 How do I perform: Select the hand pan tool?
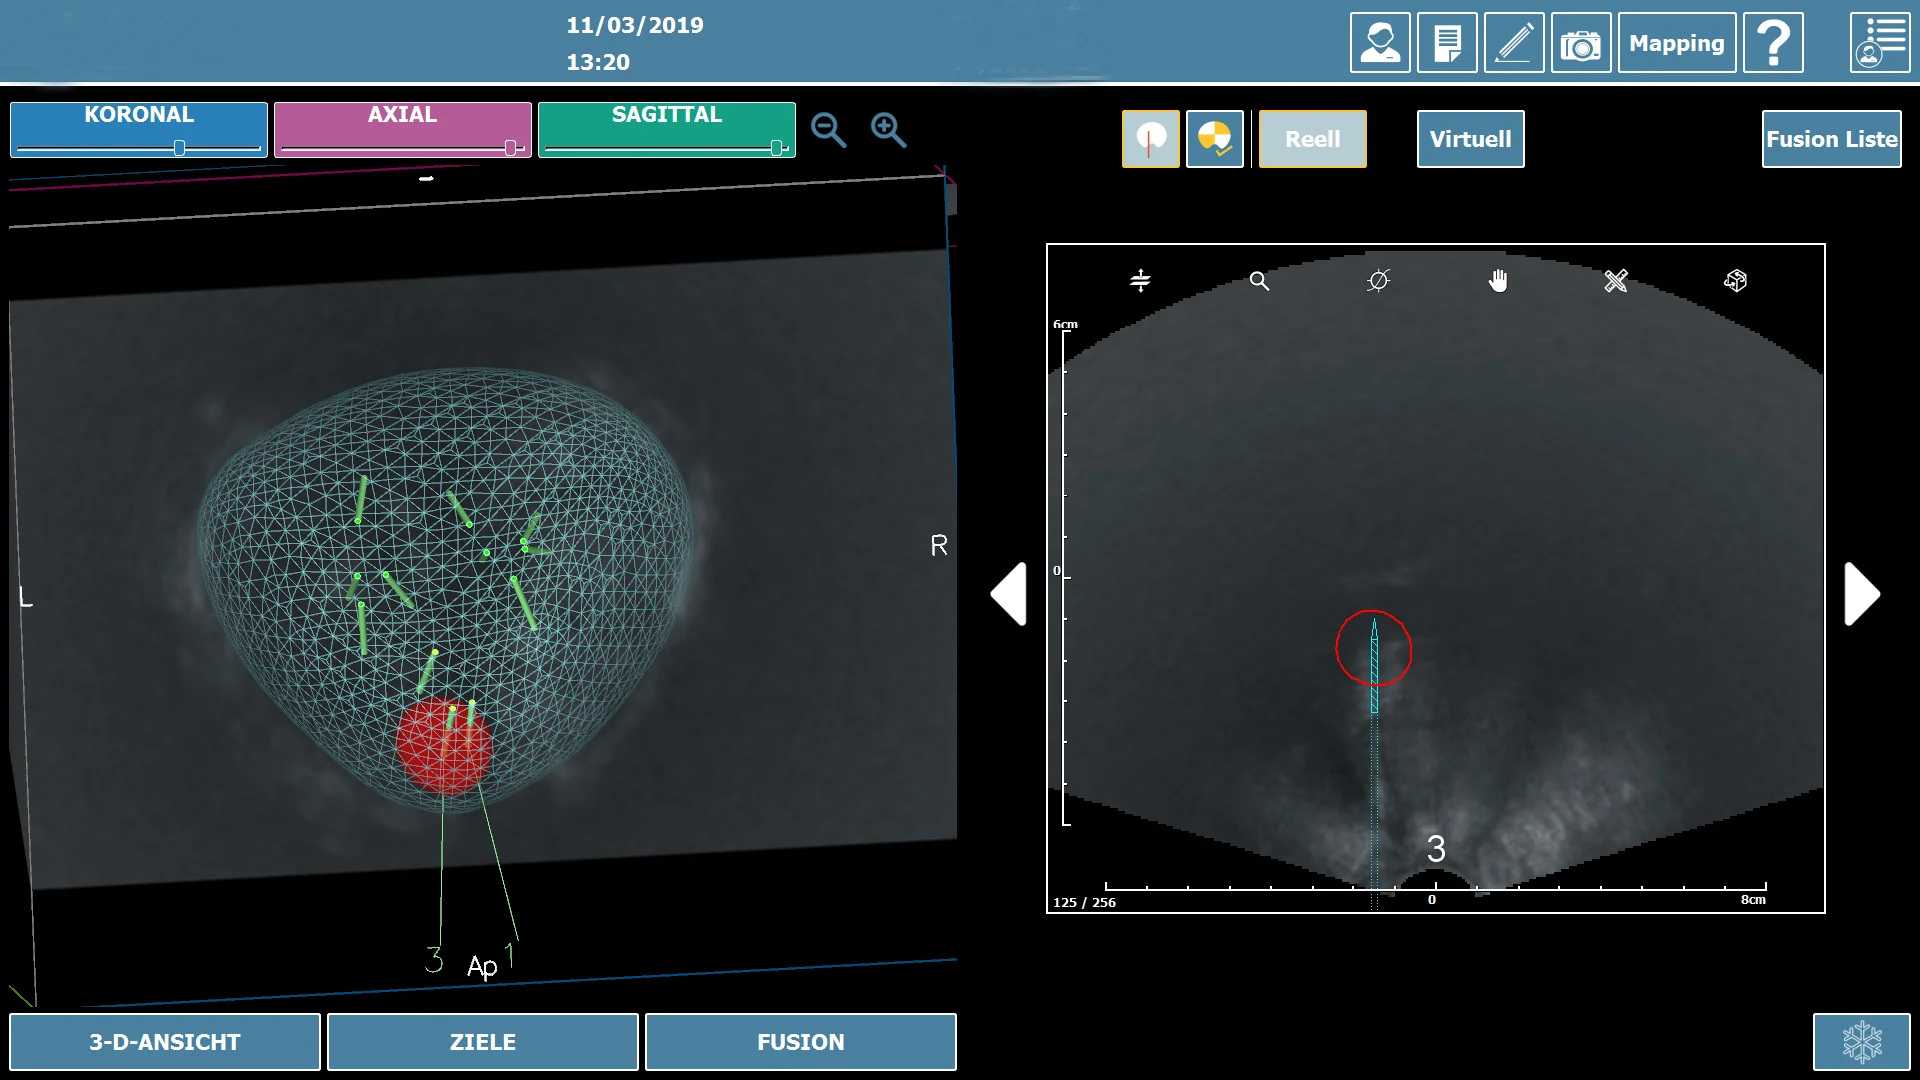point(1497,281)
